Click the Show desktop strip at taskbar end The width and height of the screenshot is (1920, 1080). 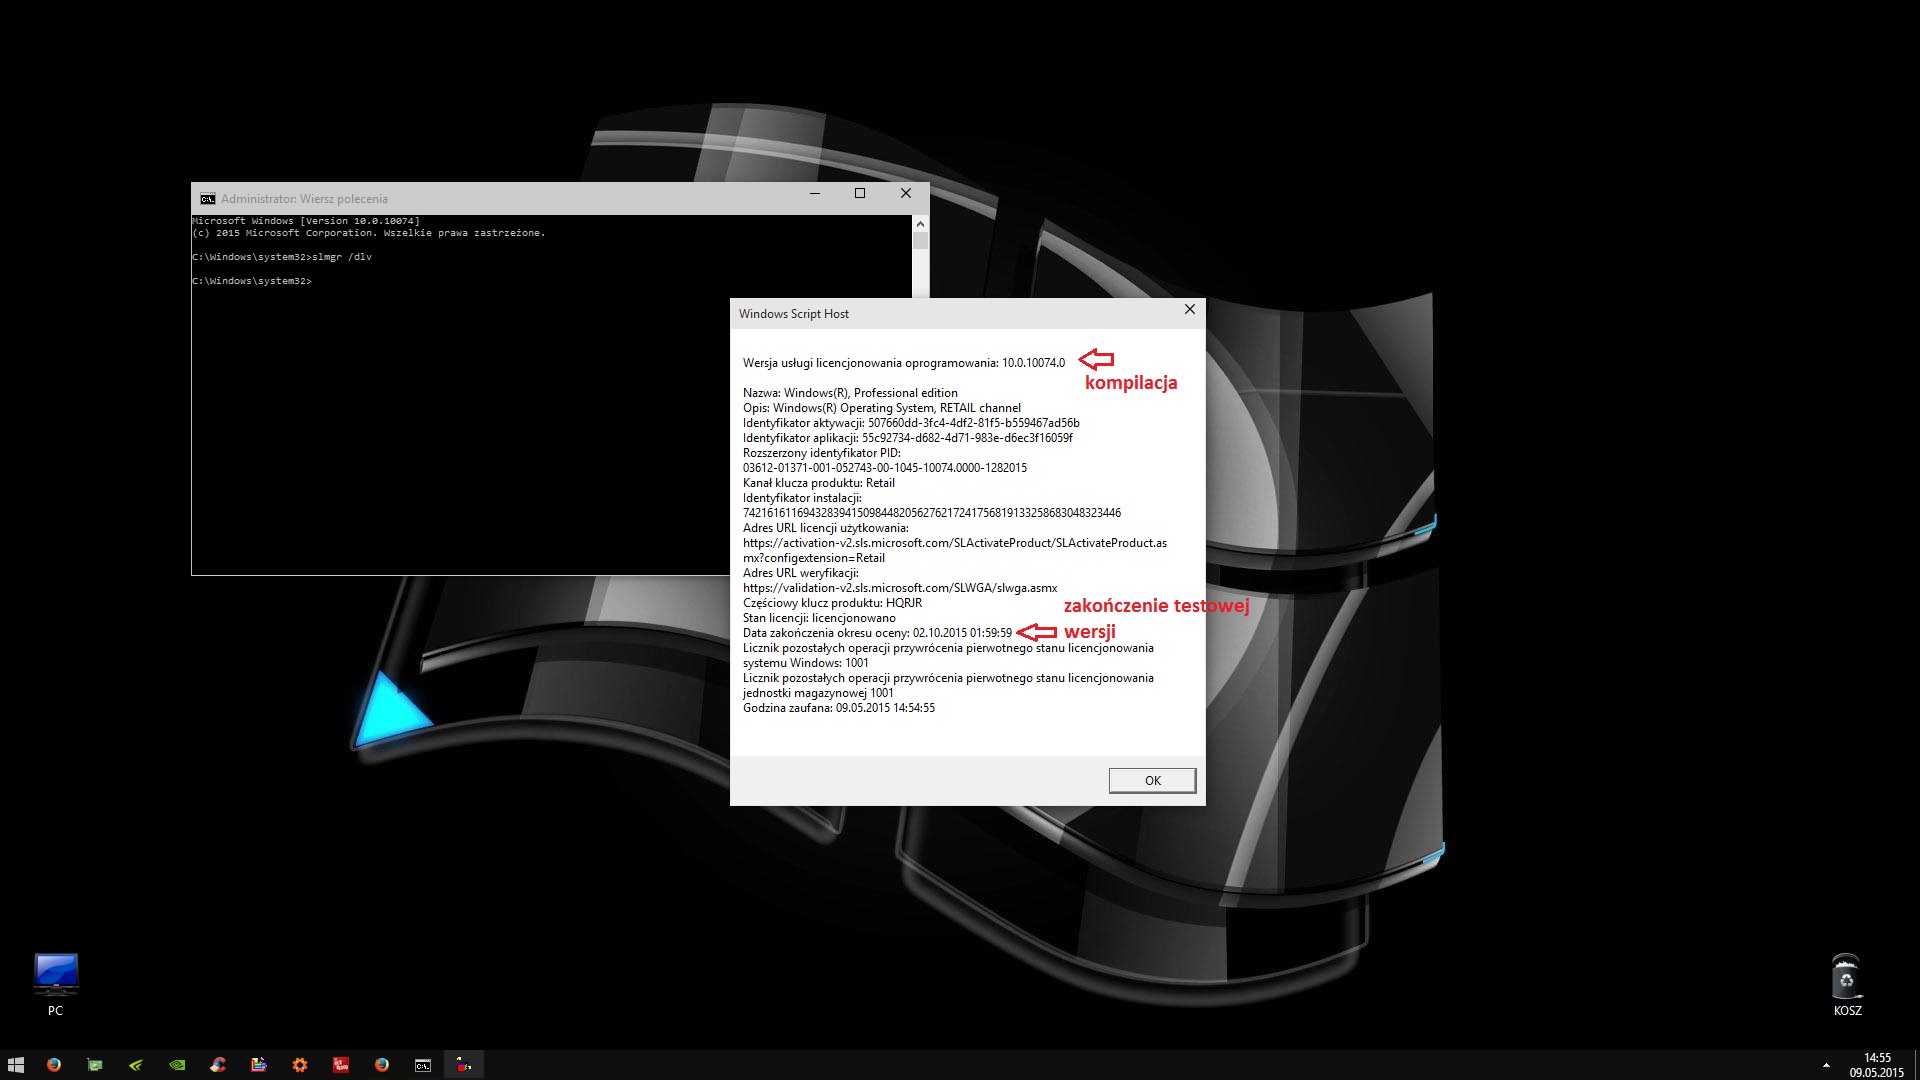1916,1065
